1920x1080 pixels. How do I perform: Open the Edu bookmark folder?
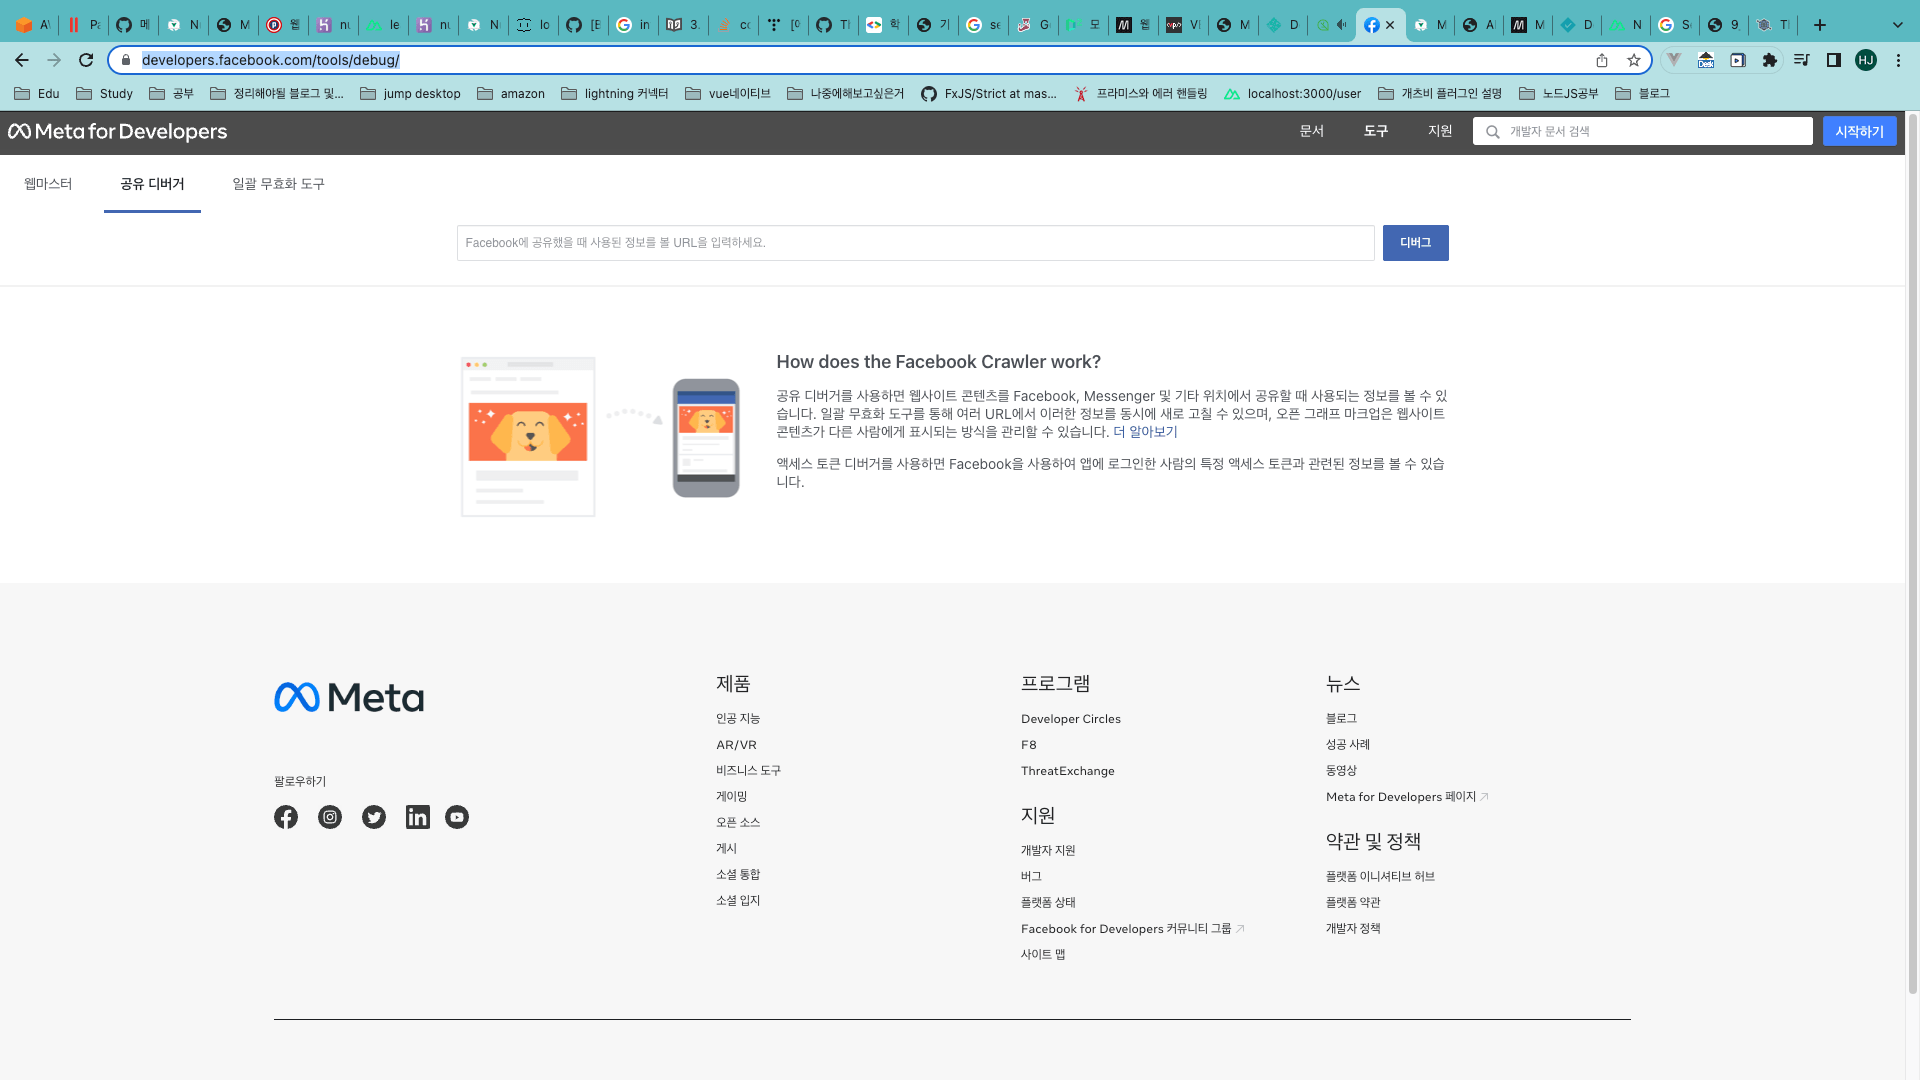click(37, 94)
